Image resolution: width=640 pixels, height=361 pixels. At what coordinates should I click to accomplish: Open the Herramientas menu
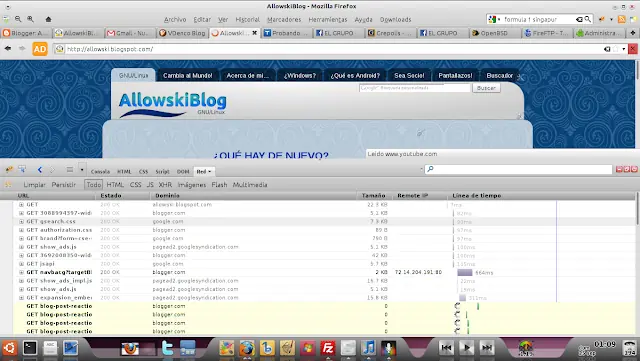(x=328, y=19)
